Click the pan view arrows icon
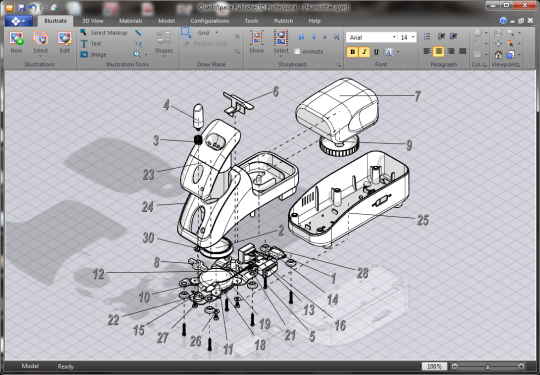Viewport: 540px width, 375px height. click(498, 44)
